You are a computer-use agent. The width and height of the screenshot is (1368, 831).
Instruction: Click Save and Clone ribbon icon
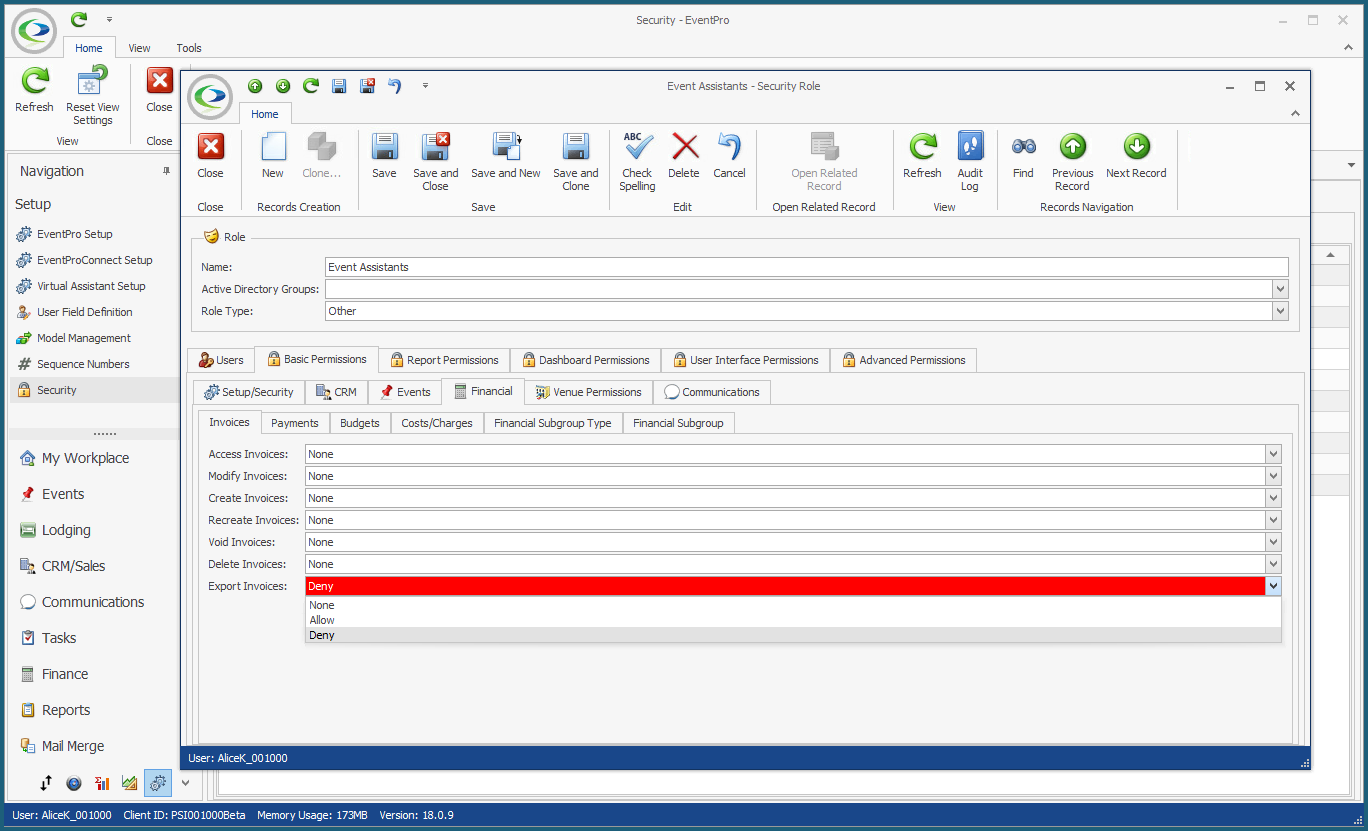coord(575,147)
